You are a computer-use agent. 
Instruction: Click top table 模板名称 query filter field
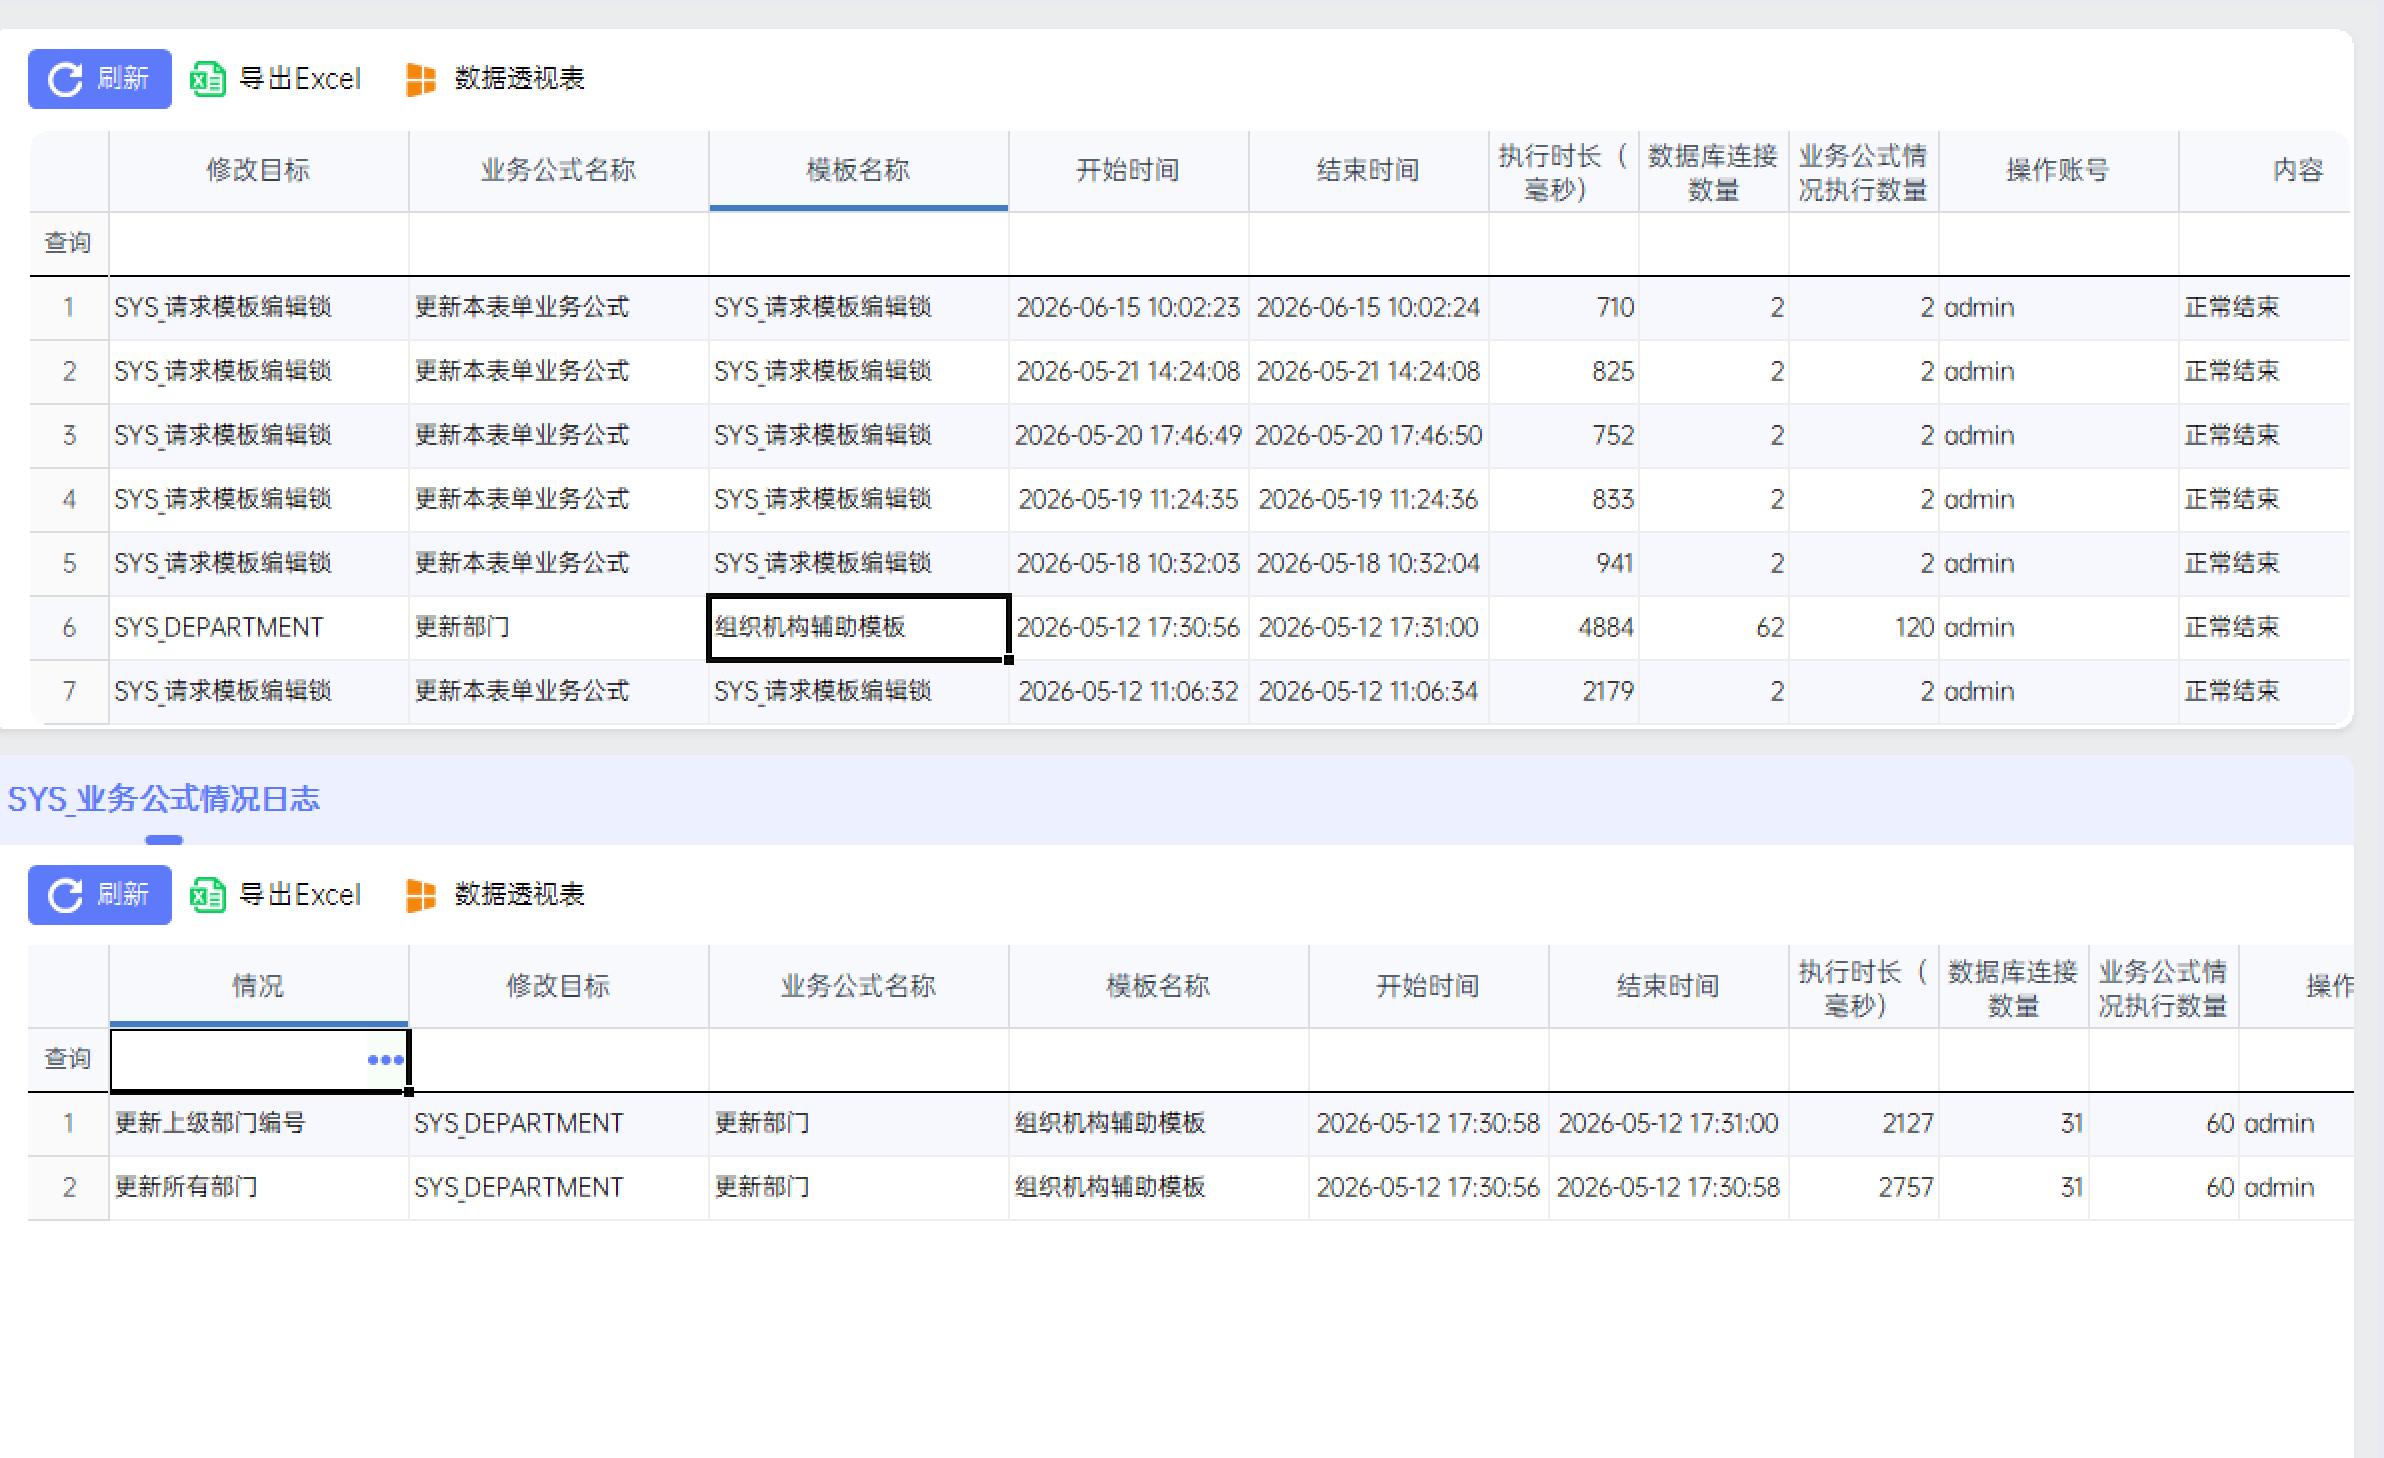[x=859, y=243]
